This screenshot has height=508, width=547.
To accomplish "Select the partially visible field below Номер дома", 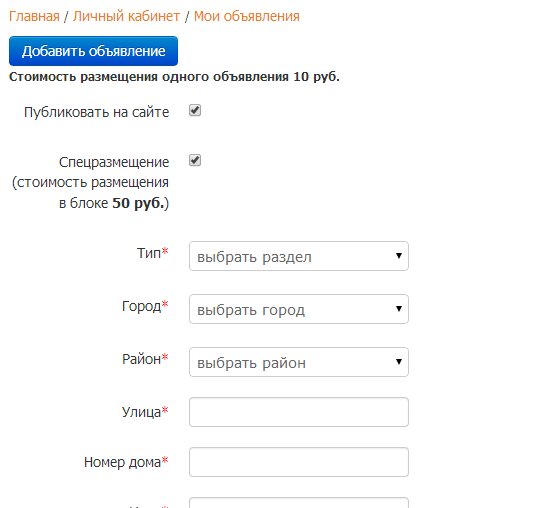I will [299, 503].
